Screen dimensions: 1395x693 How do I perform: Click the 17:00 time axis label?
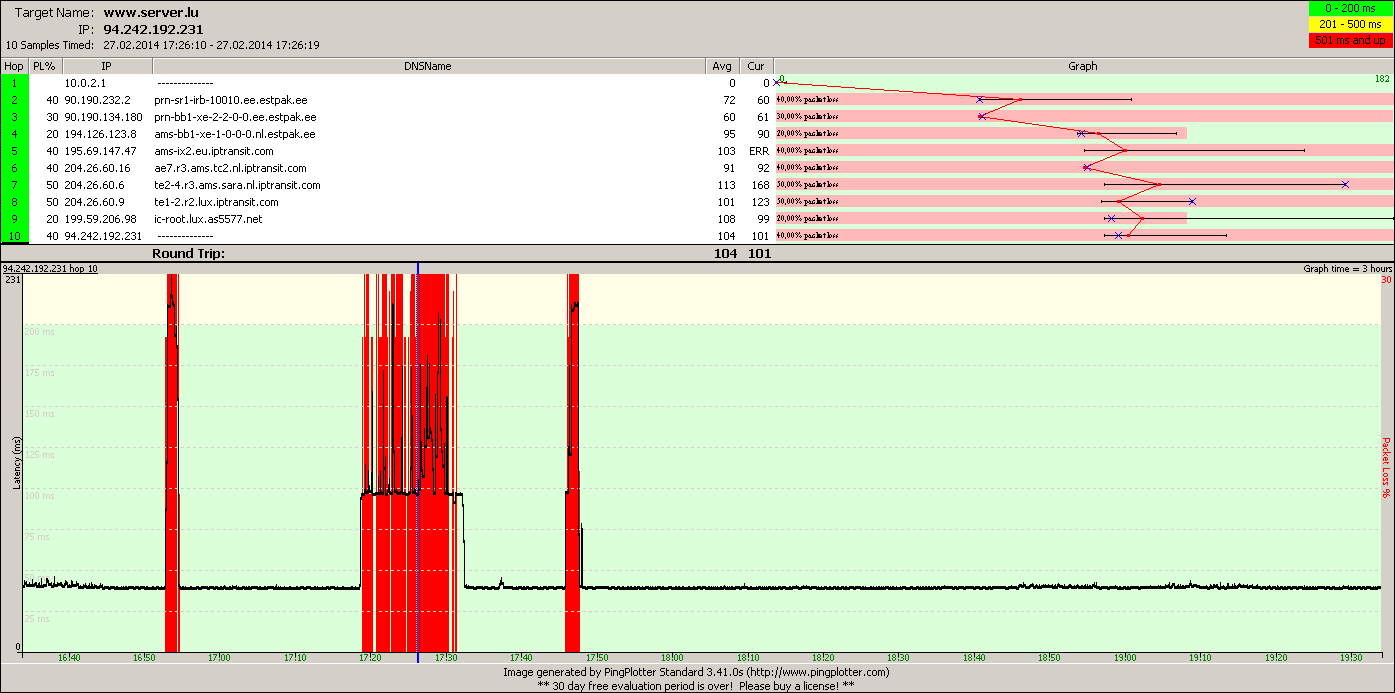[x=219, y=658]
